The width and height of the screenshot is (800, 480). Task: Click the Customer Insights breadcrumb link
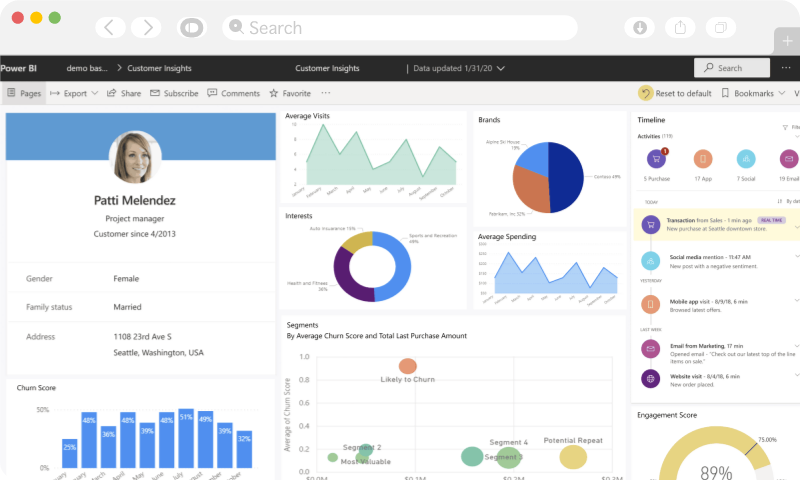click(159, 68)
